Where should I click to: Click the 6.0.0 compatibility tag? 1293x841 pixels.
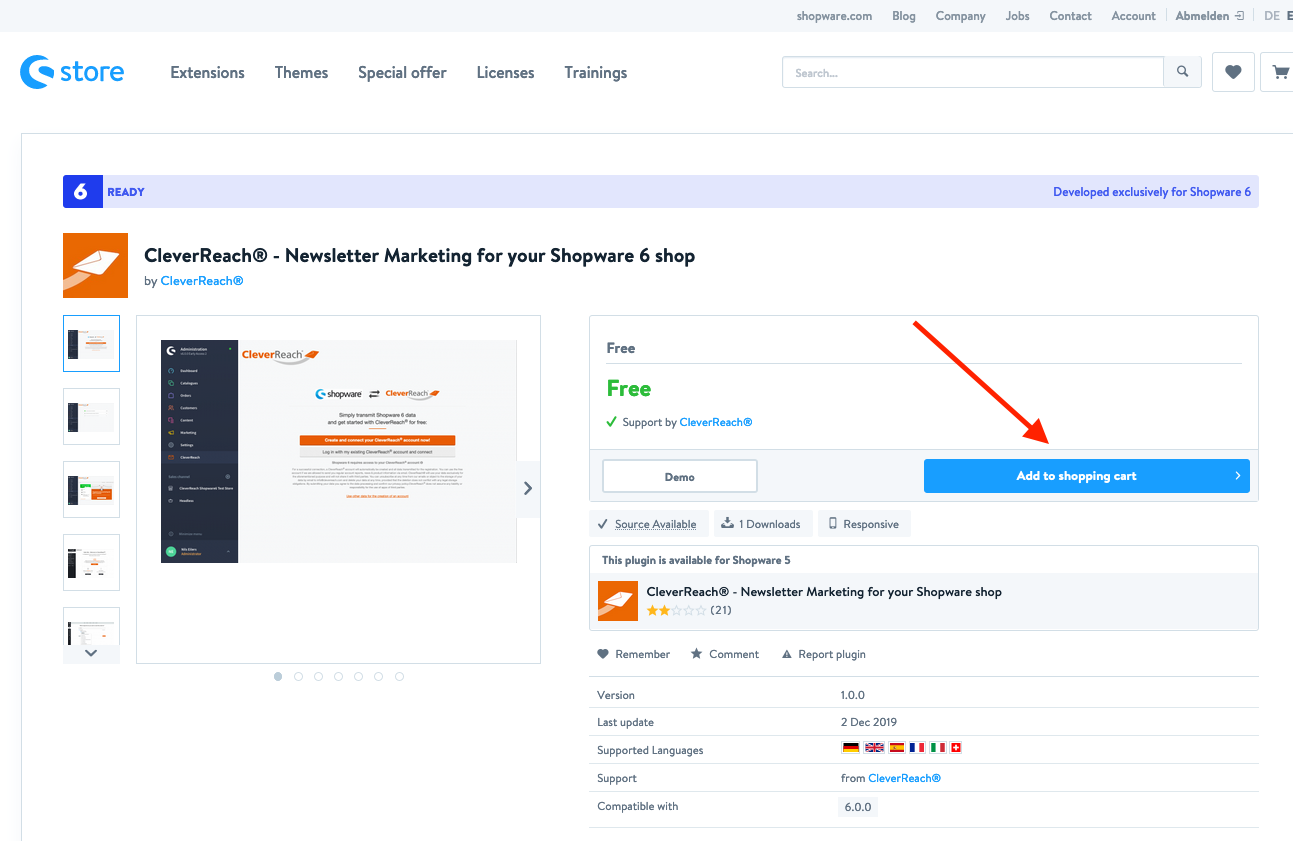(x=858, y=807)
